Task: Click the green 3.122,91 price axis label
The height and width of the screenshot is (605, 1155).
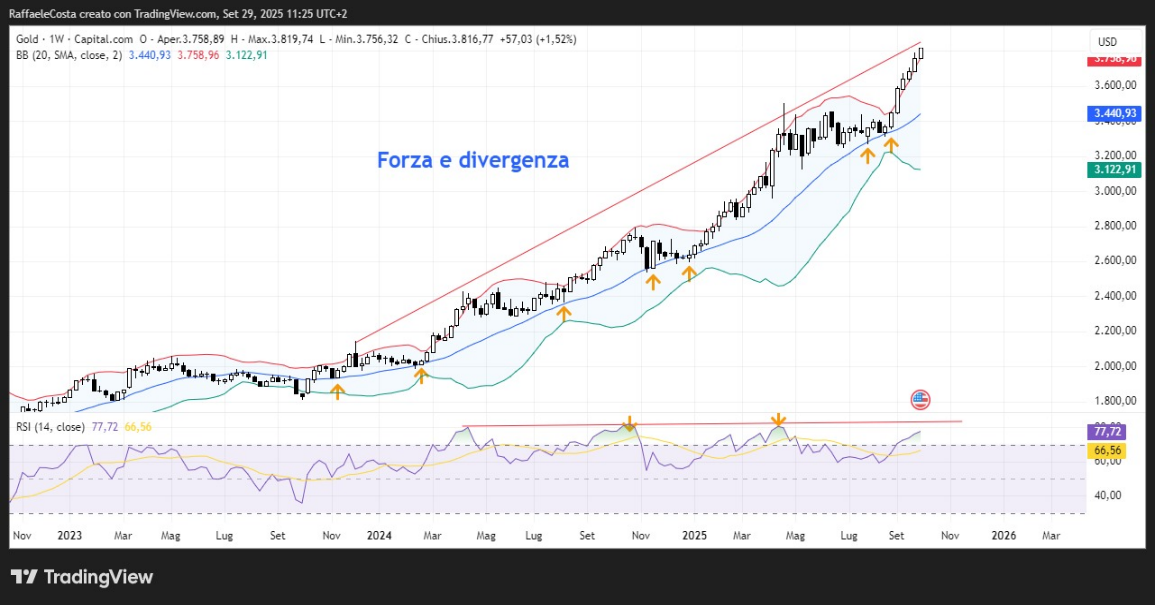Action: [x=1115, y=170]
